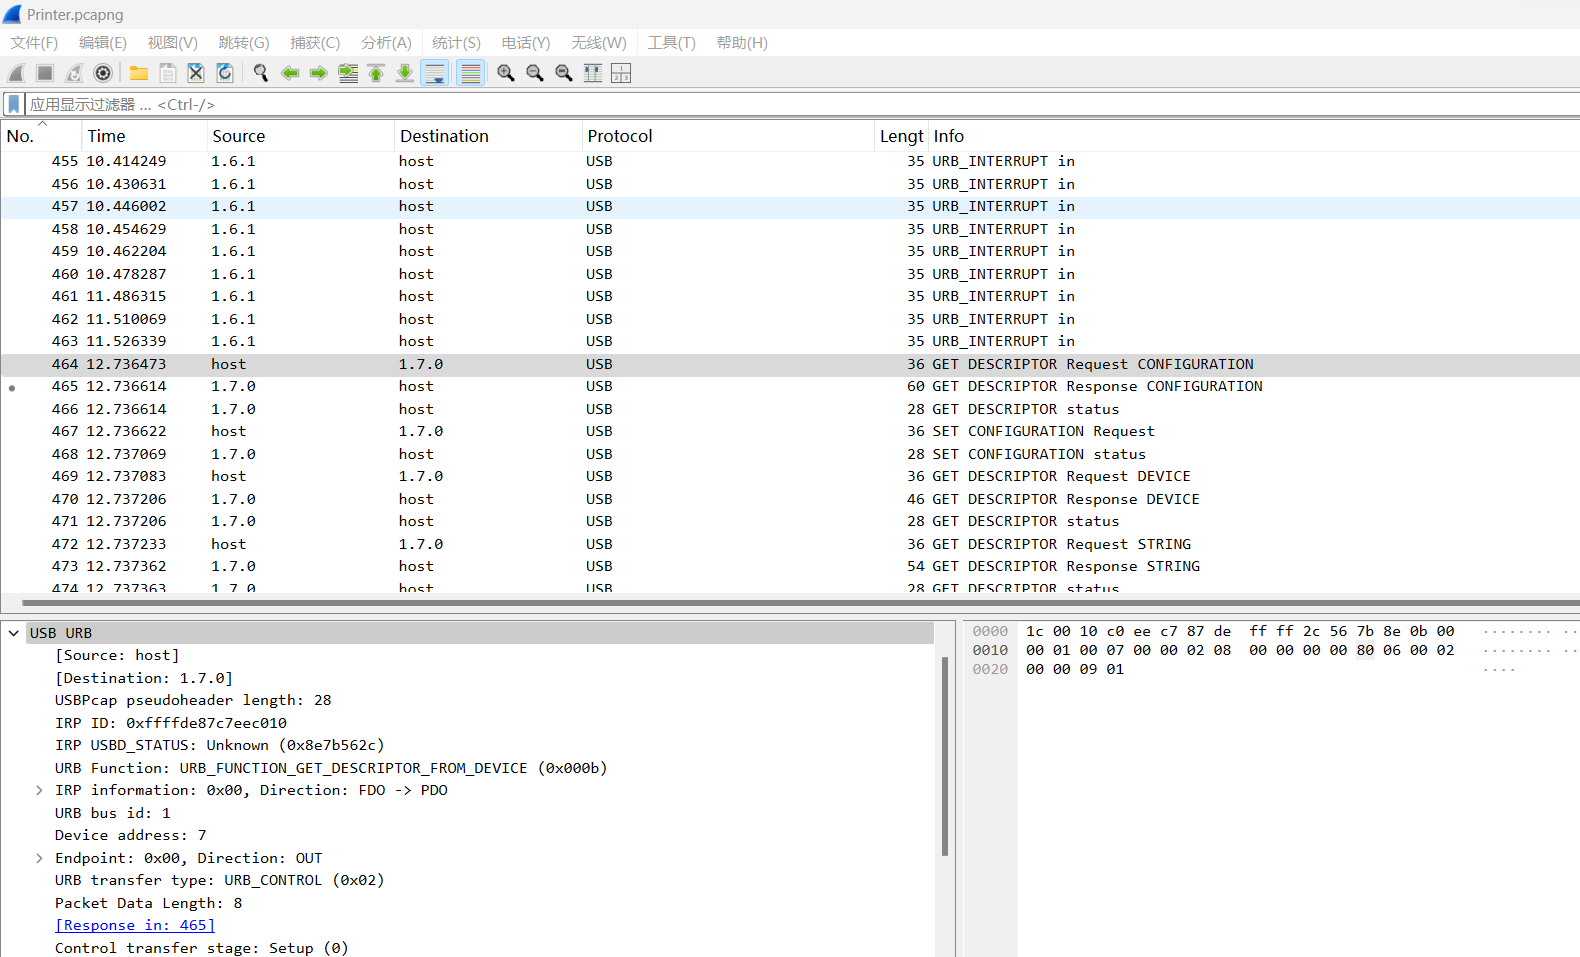Screen dimensions: 1580x957
Task: Expand the IRP information node
Action: point(39,790)
